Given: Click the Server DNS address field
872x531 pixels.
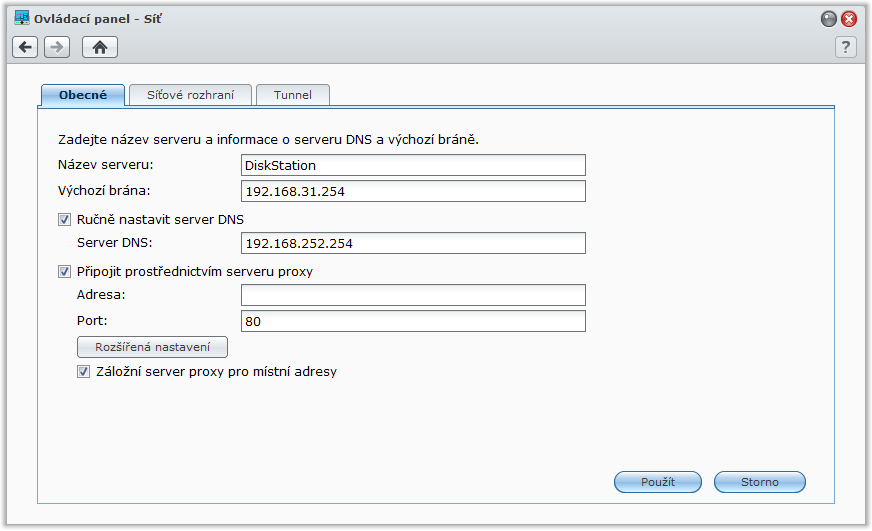Looking at the screenshot, I should [413, 243].
